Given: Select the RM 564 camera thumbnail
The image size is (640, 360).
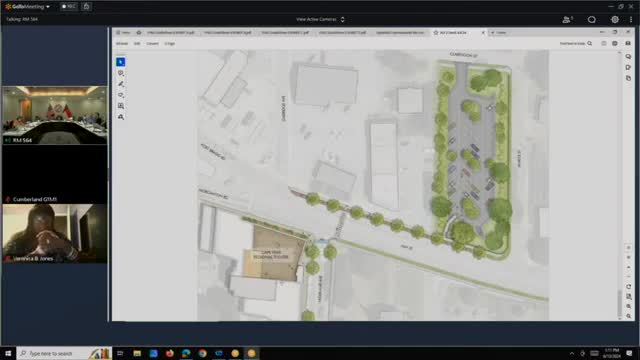Looking at the screenshot, I should point(55,115).
